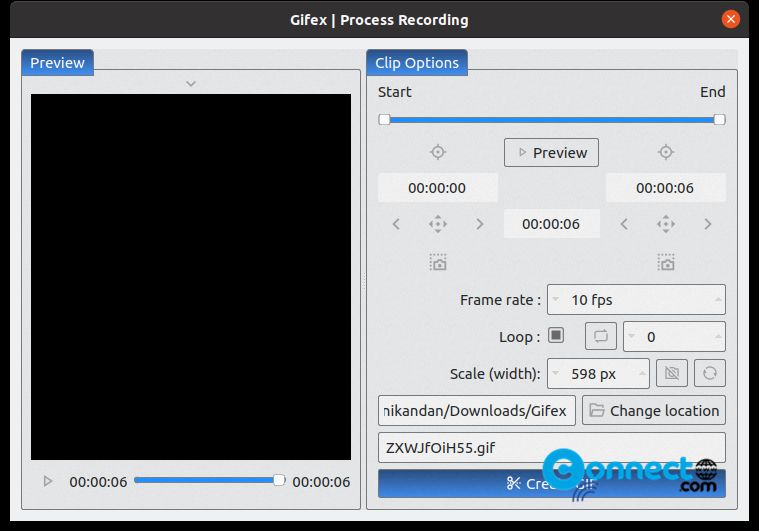Play the recording in the preview player
The height and width of the screenshot is (531, 759).
click(47, 481)
